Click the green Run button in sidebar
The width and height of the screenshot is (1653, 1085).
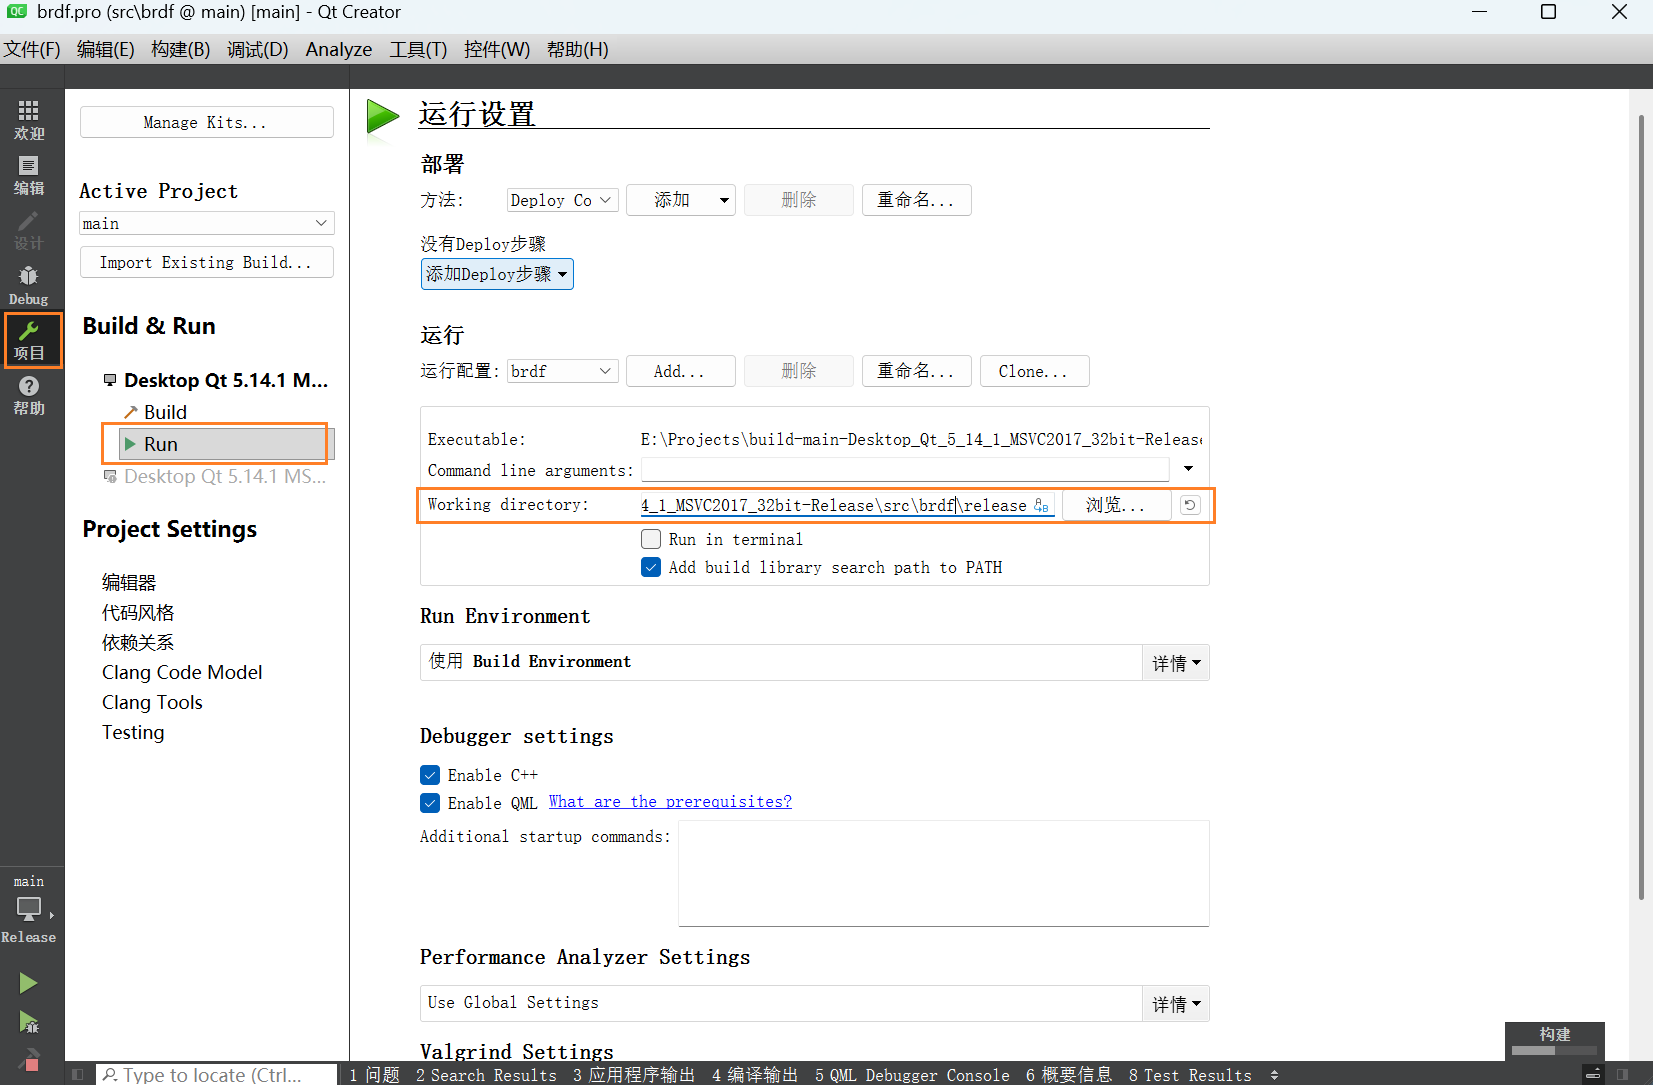click(x=28, y=983)
